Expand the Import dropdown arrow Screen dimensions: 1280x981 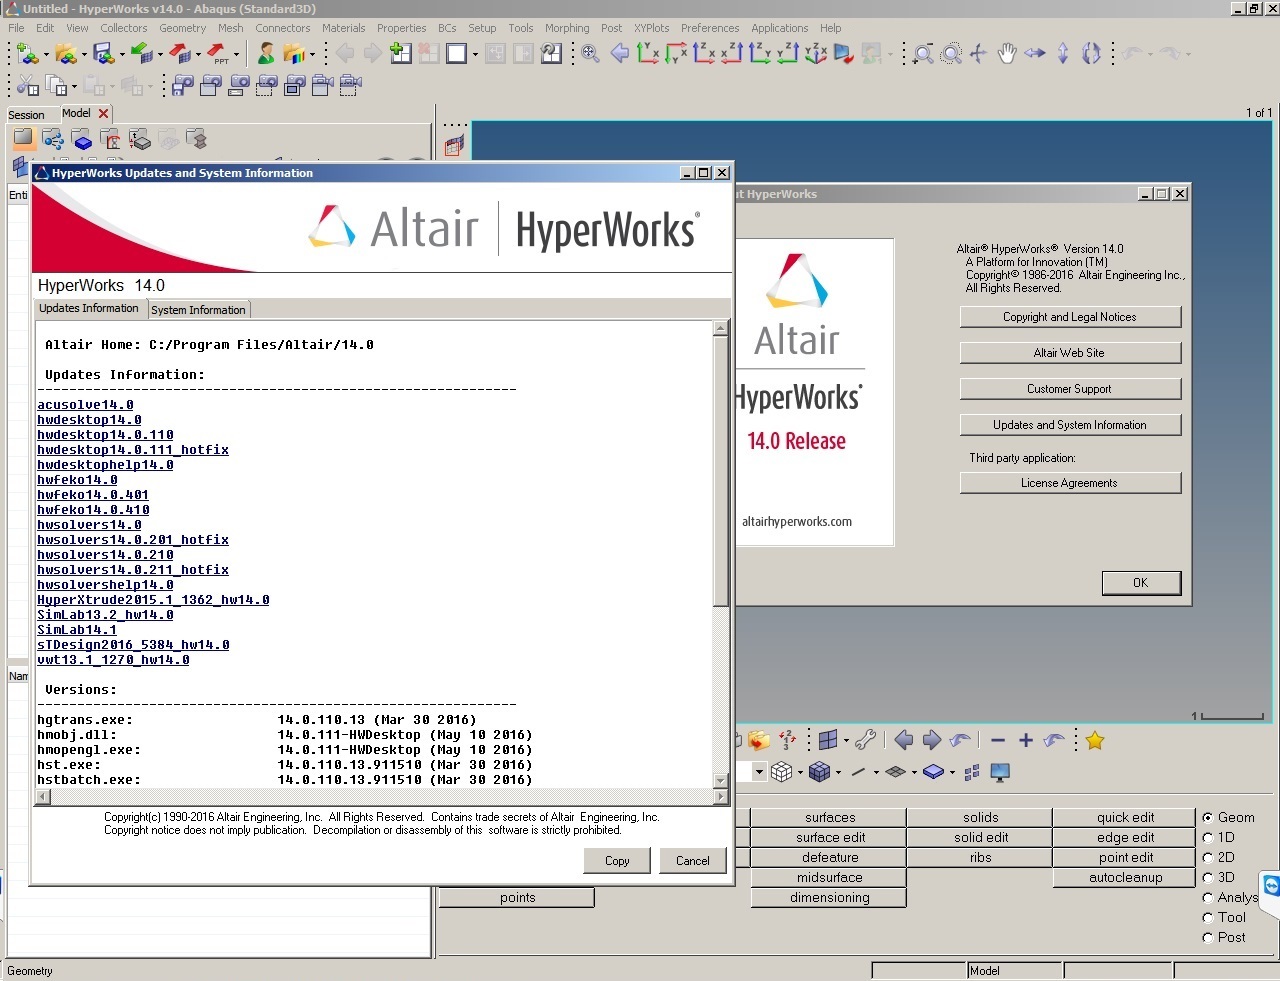coord(160,54)
